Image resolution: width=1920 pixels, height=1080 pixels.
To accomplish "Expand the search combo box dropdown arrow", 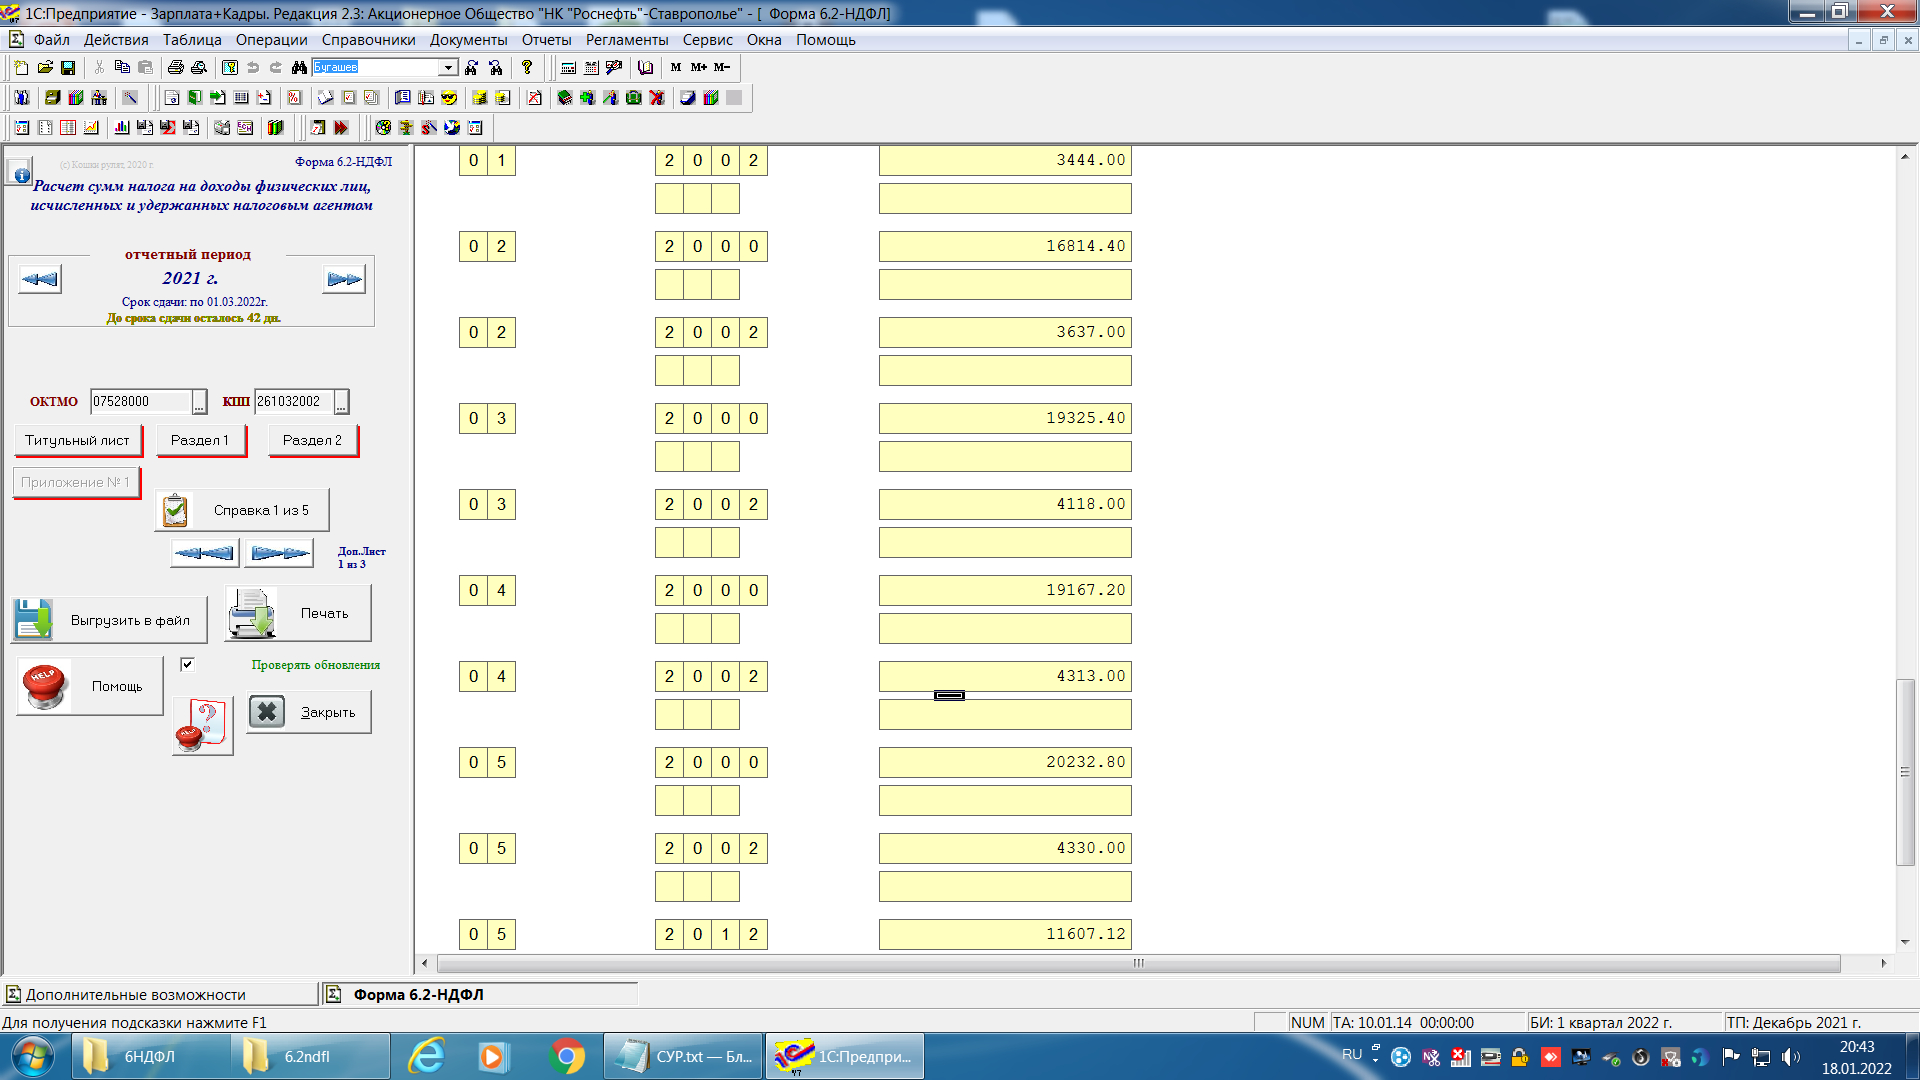I will point(448,68).
